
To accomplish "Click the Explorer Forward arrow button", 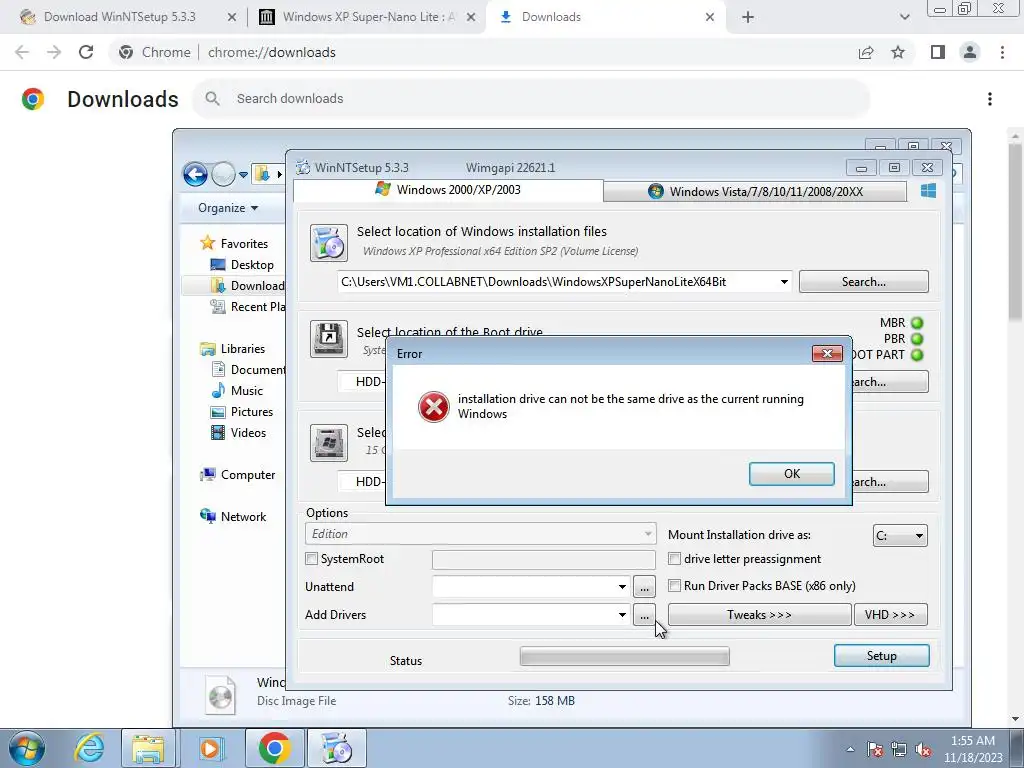I will pos(223,174).
